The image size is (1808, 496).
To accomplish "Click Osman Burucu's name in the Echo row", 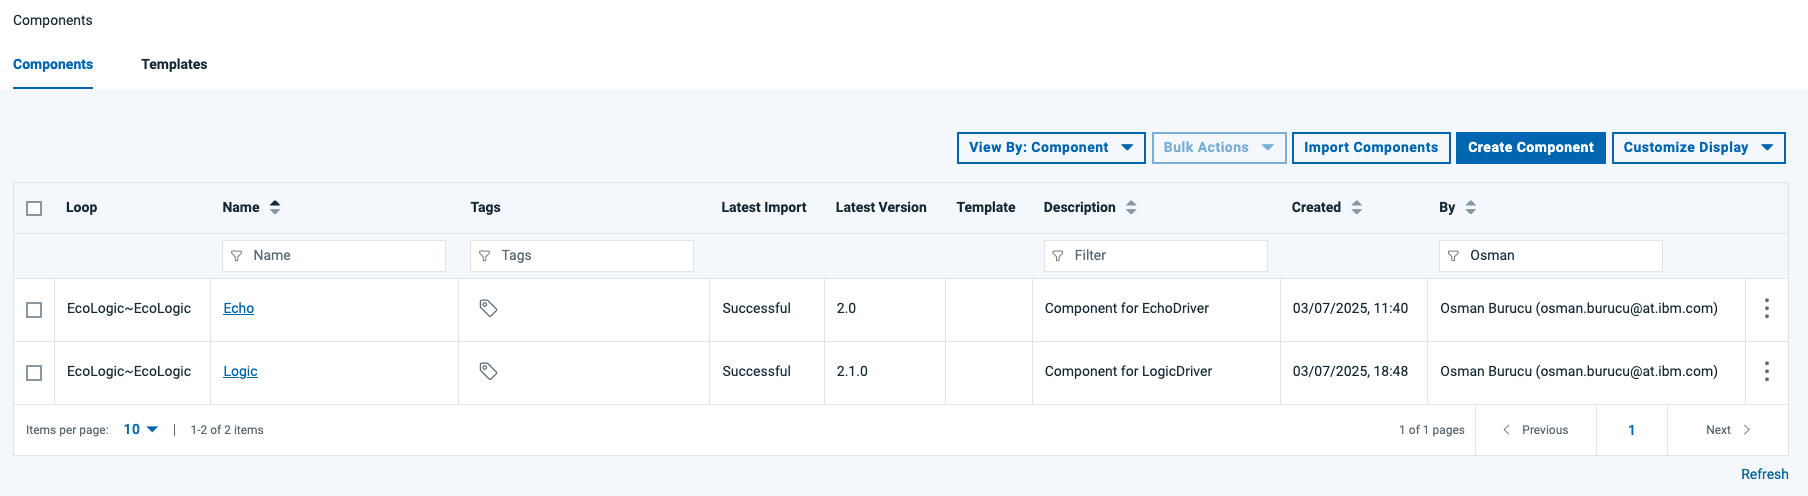I will (1579, 308).
